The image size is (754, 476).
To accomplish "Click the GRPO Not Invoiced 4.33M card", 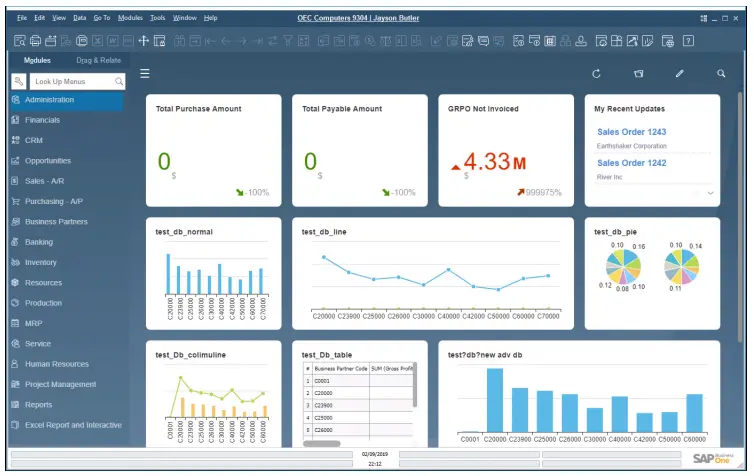I will [506, 150].
